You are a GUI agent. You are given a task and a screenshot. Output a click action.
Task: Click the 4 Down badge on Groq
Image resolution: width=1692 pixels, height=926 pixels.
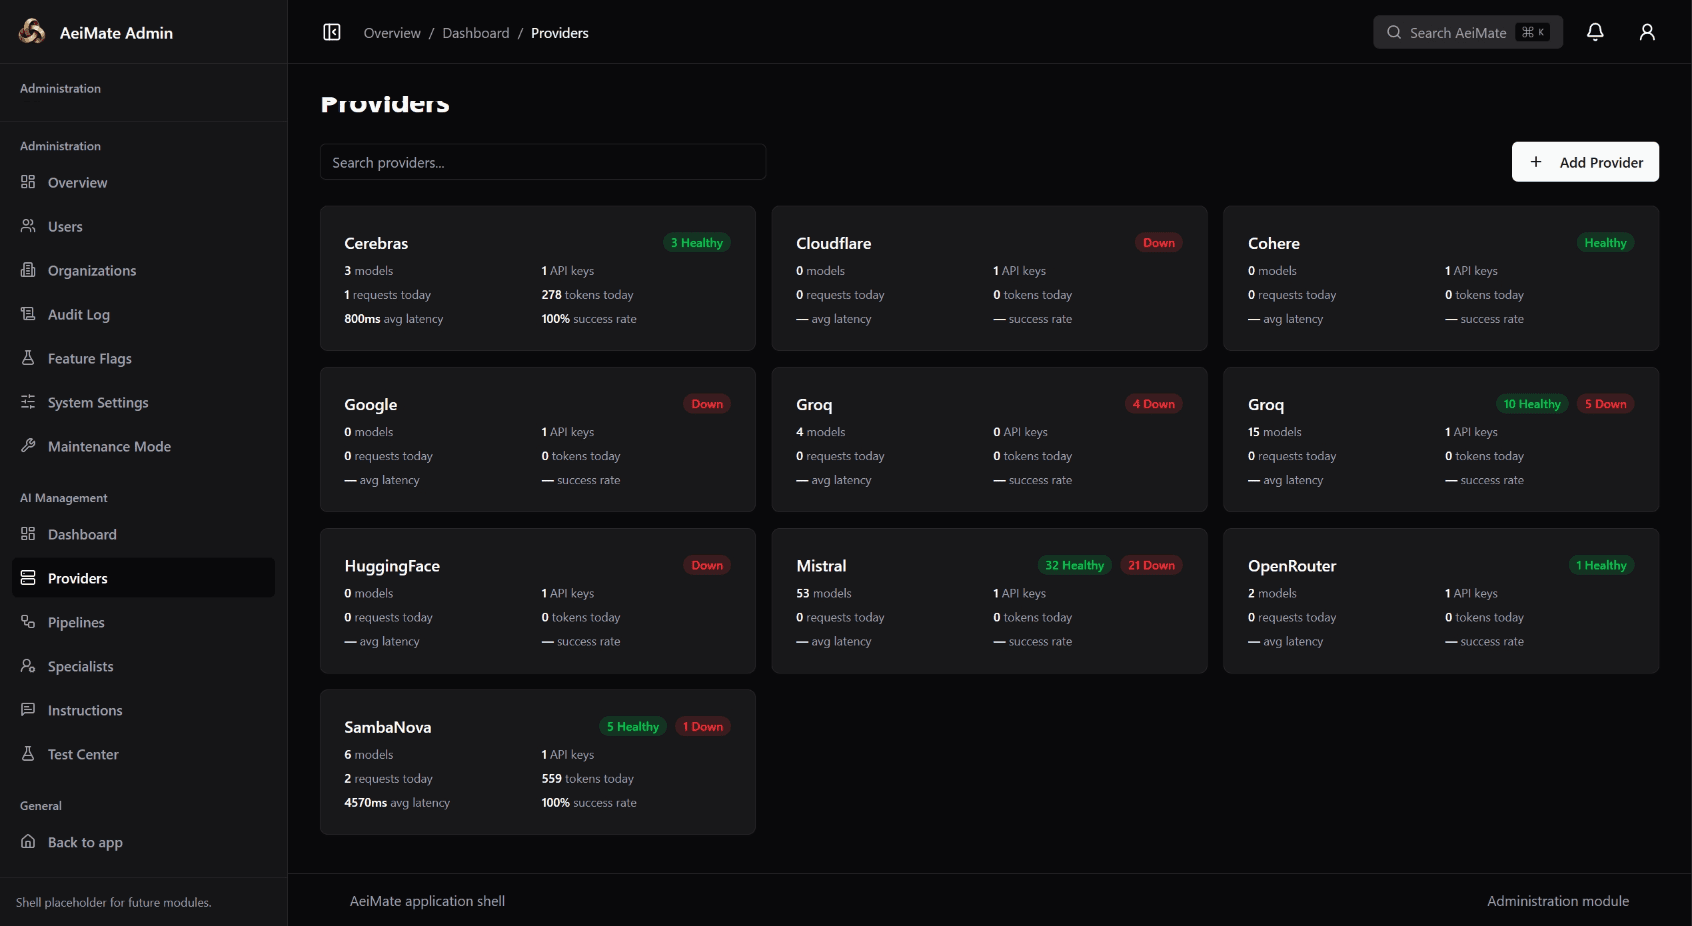coord(1153,404)
